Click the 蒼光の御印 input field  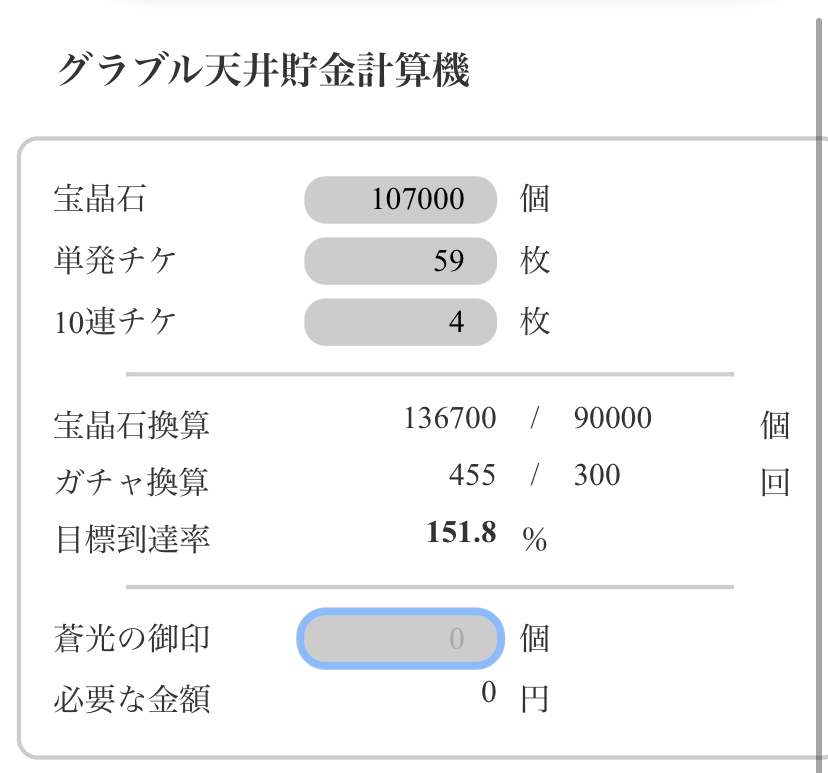point(399,638)
